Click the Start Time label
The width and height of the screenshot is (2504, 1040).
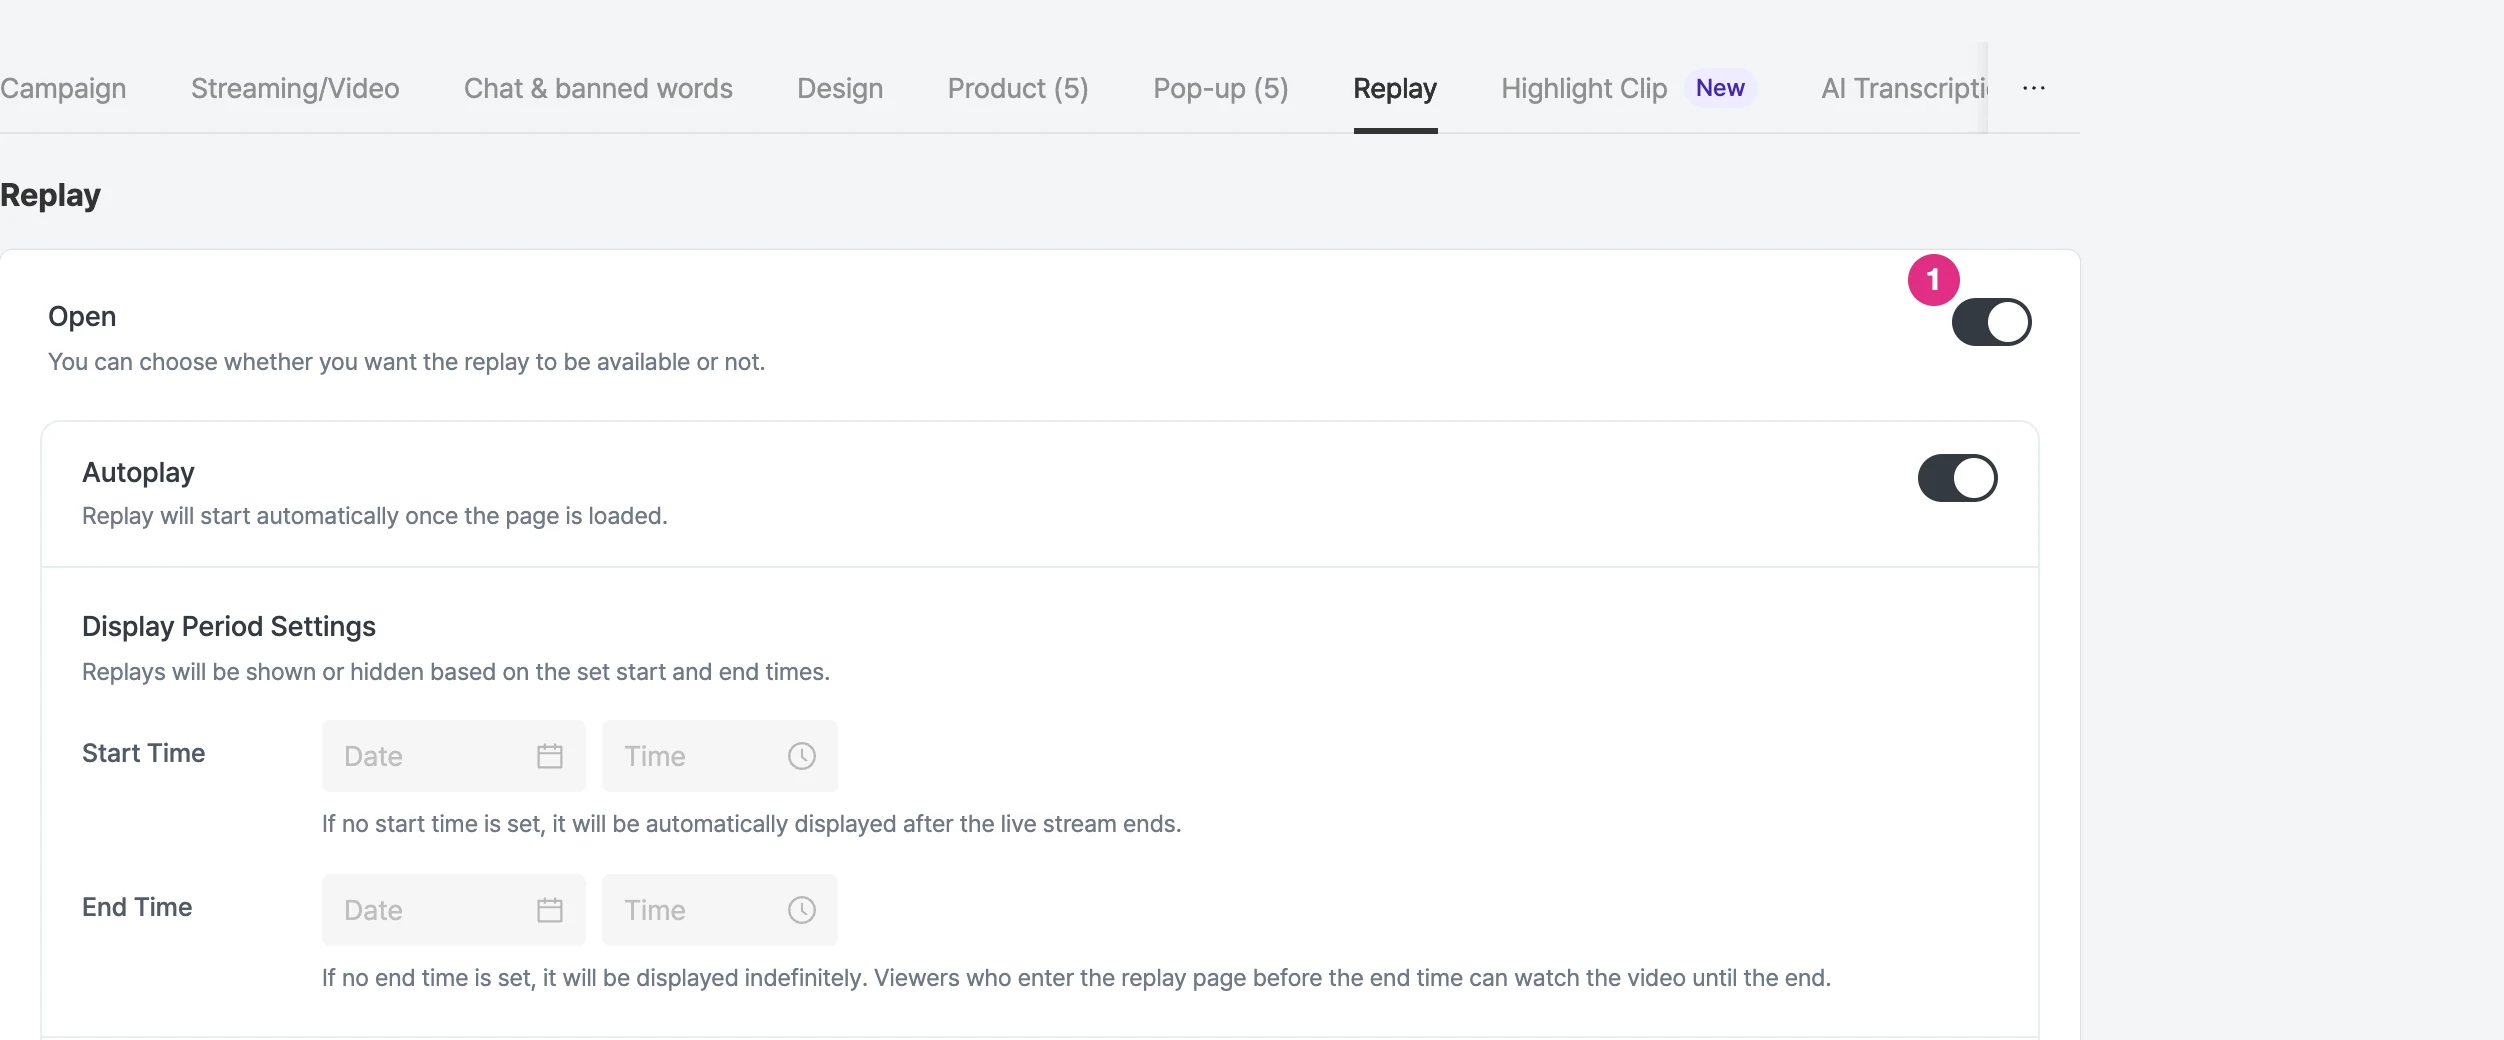[143, 753]
